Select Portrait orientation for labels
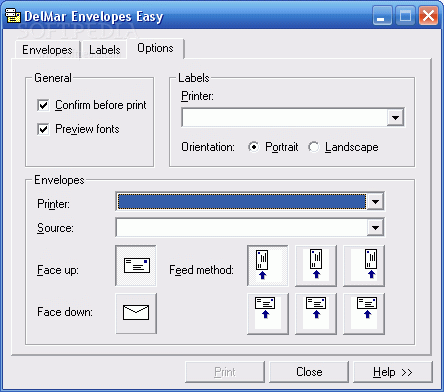Screen dimensions: 444x392 254,147
